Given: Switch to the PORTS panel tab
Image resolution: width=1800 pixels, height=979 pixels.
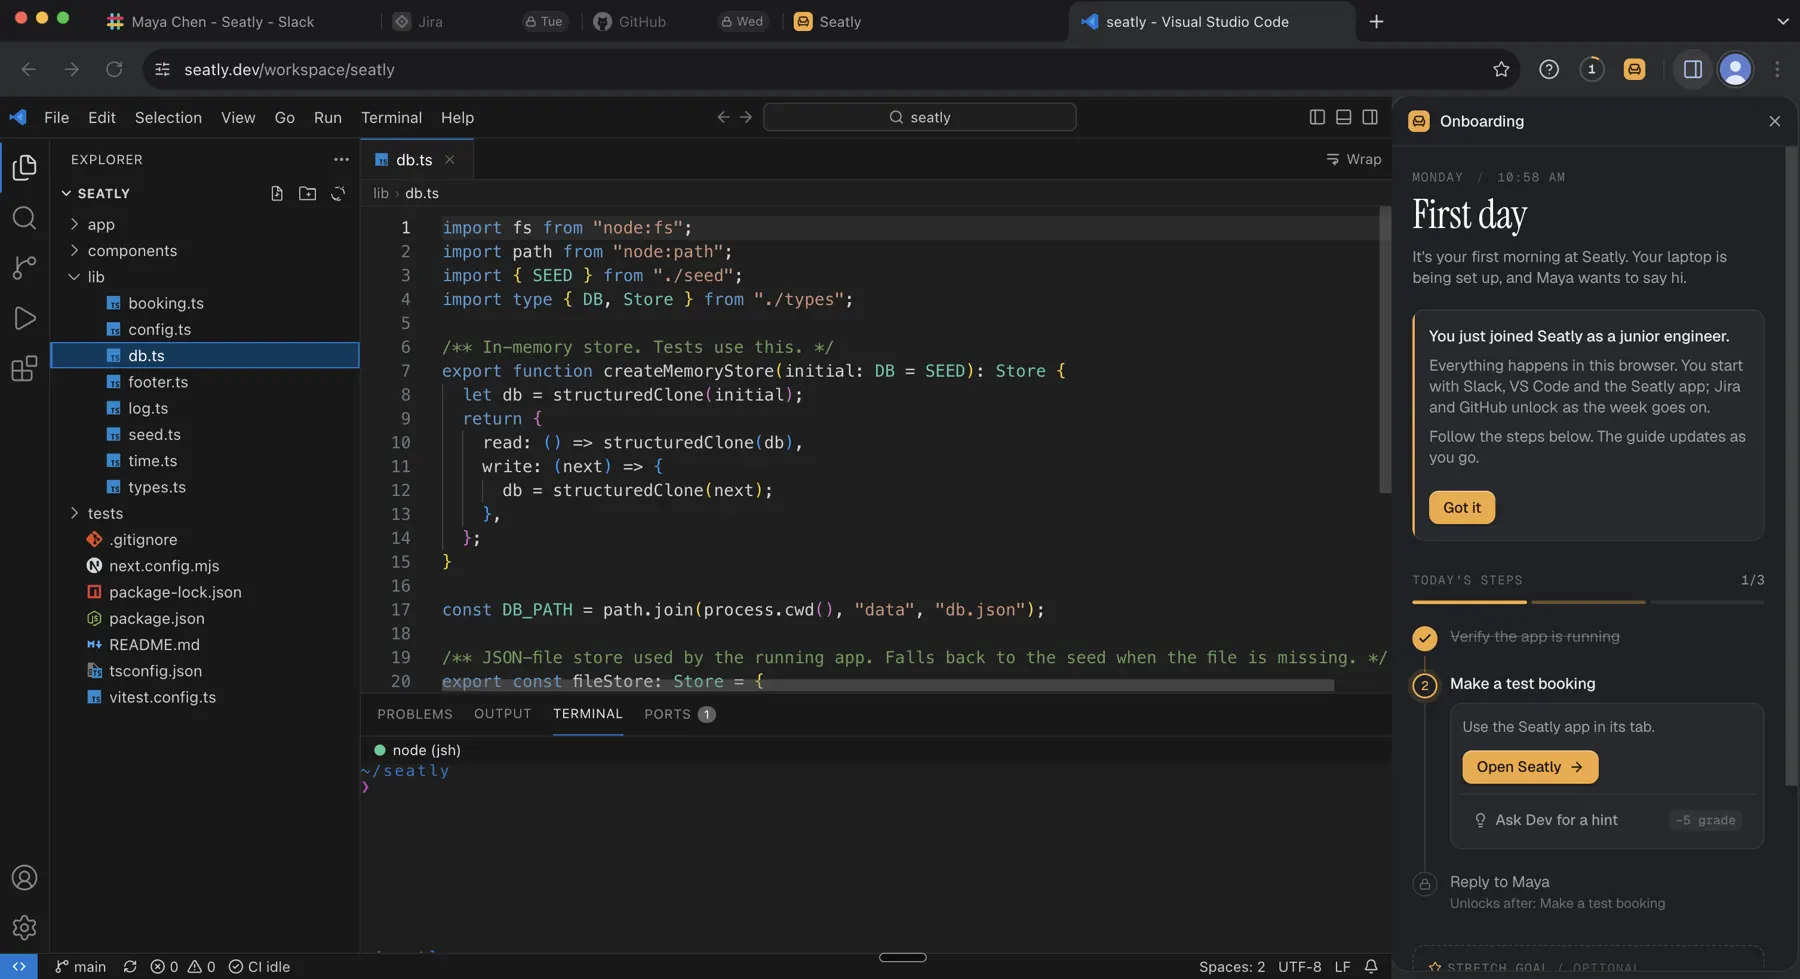Looking at the screenshot, I should click(679, 714).
